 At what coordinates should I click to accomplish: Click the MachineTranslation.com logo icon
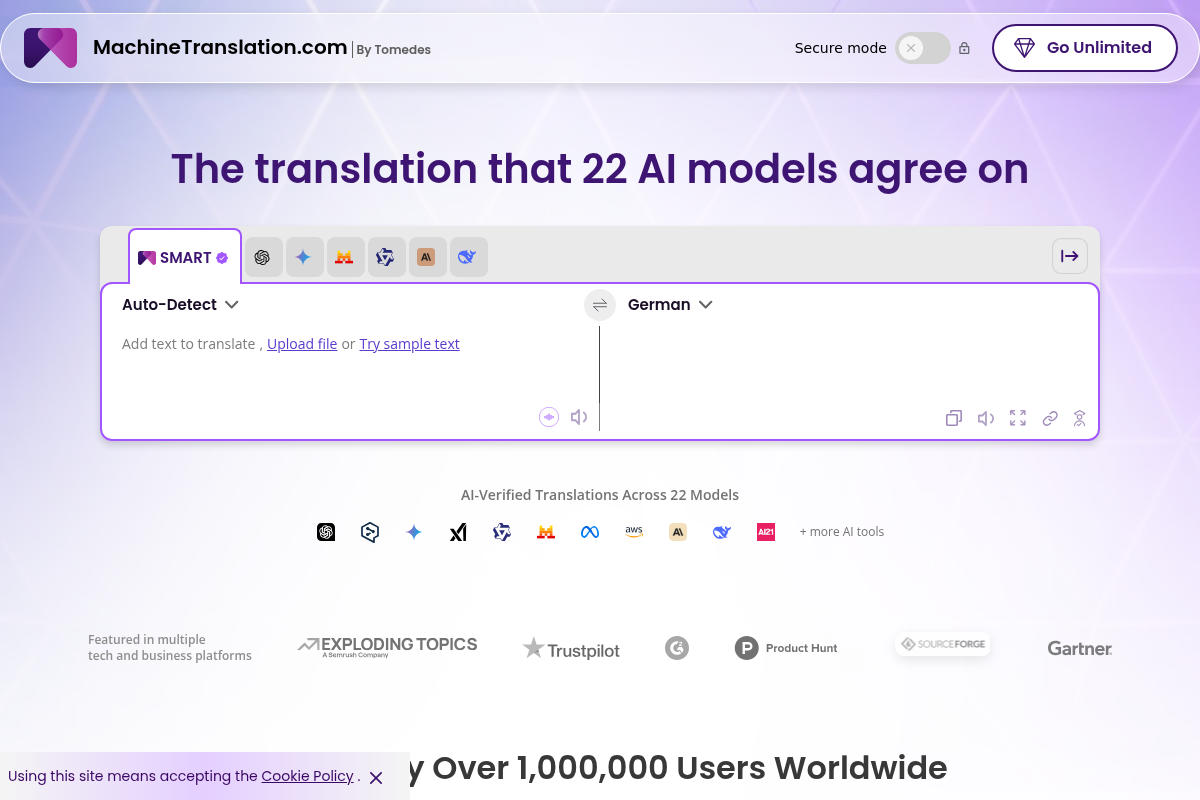[50, 48]
